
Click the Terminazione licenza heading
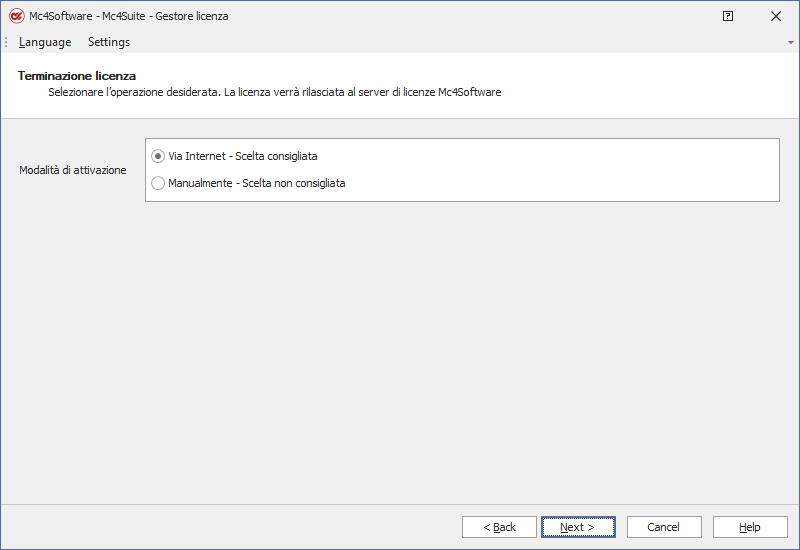[77, 76]
